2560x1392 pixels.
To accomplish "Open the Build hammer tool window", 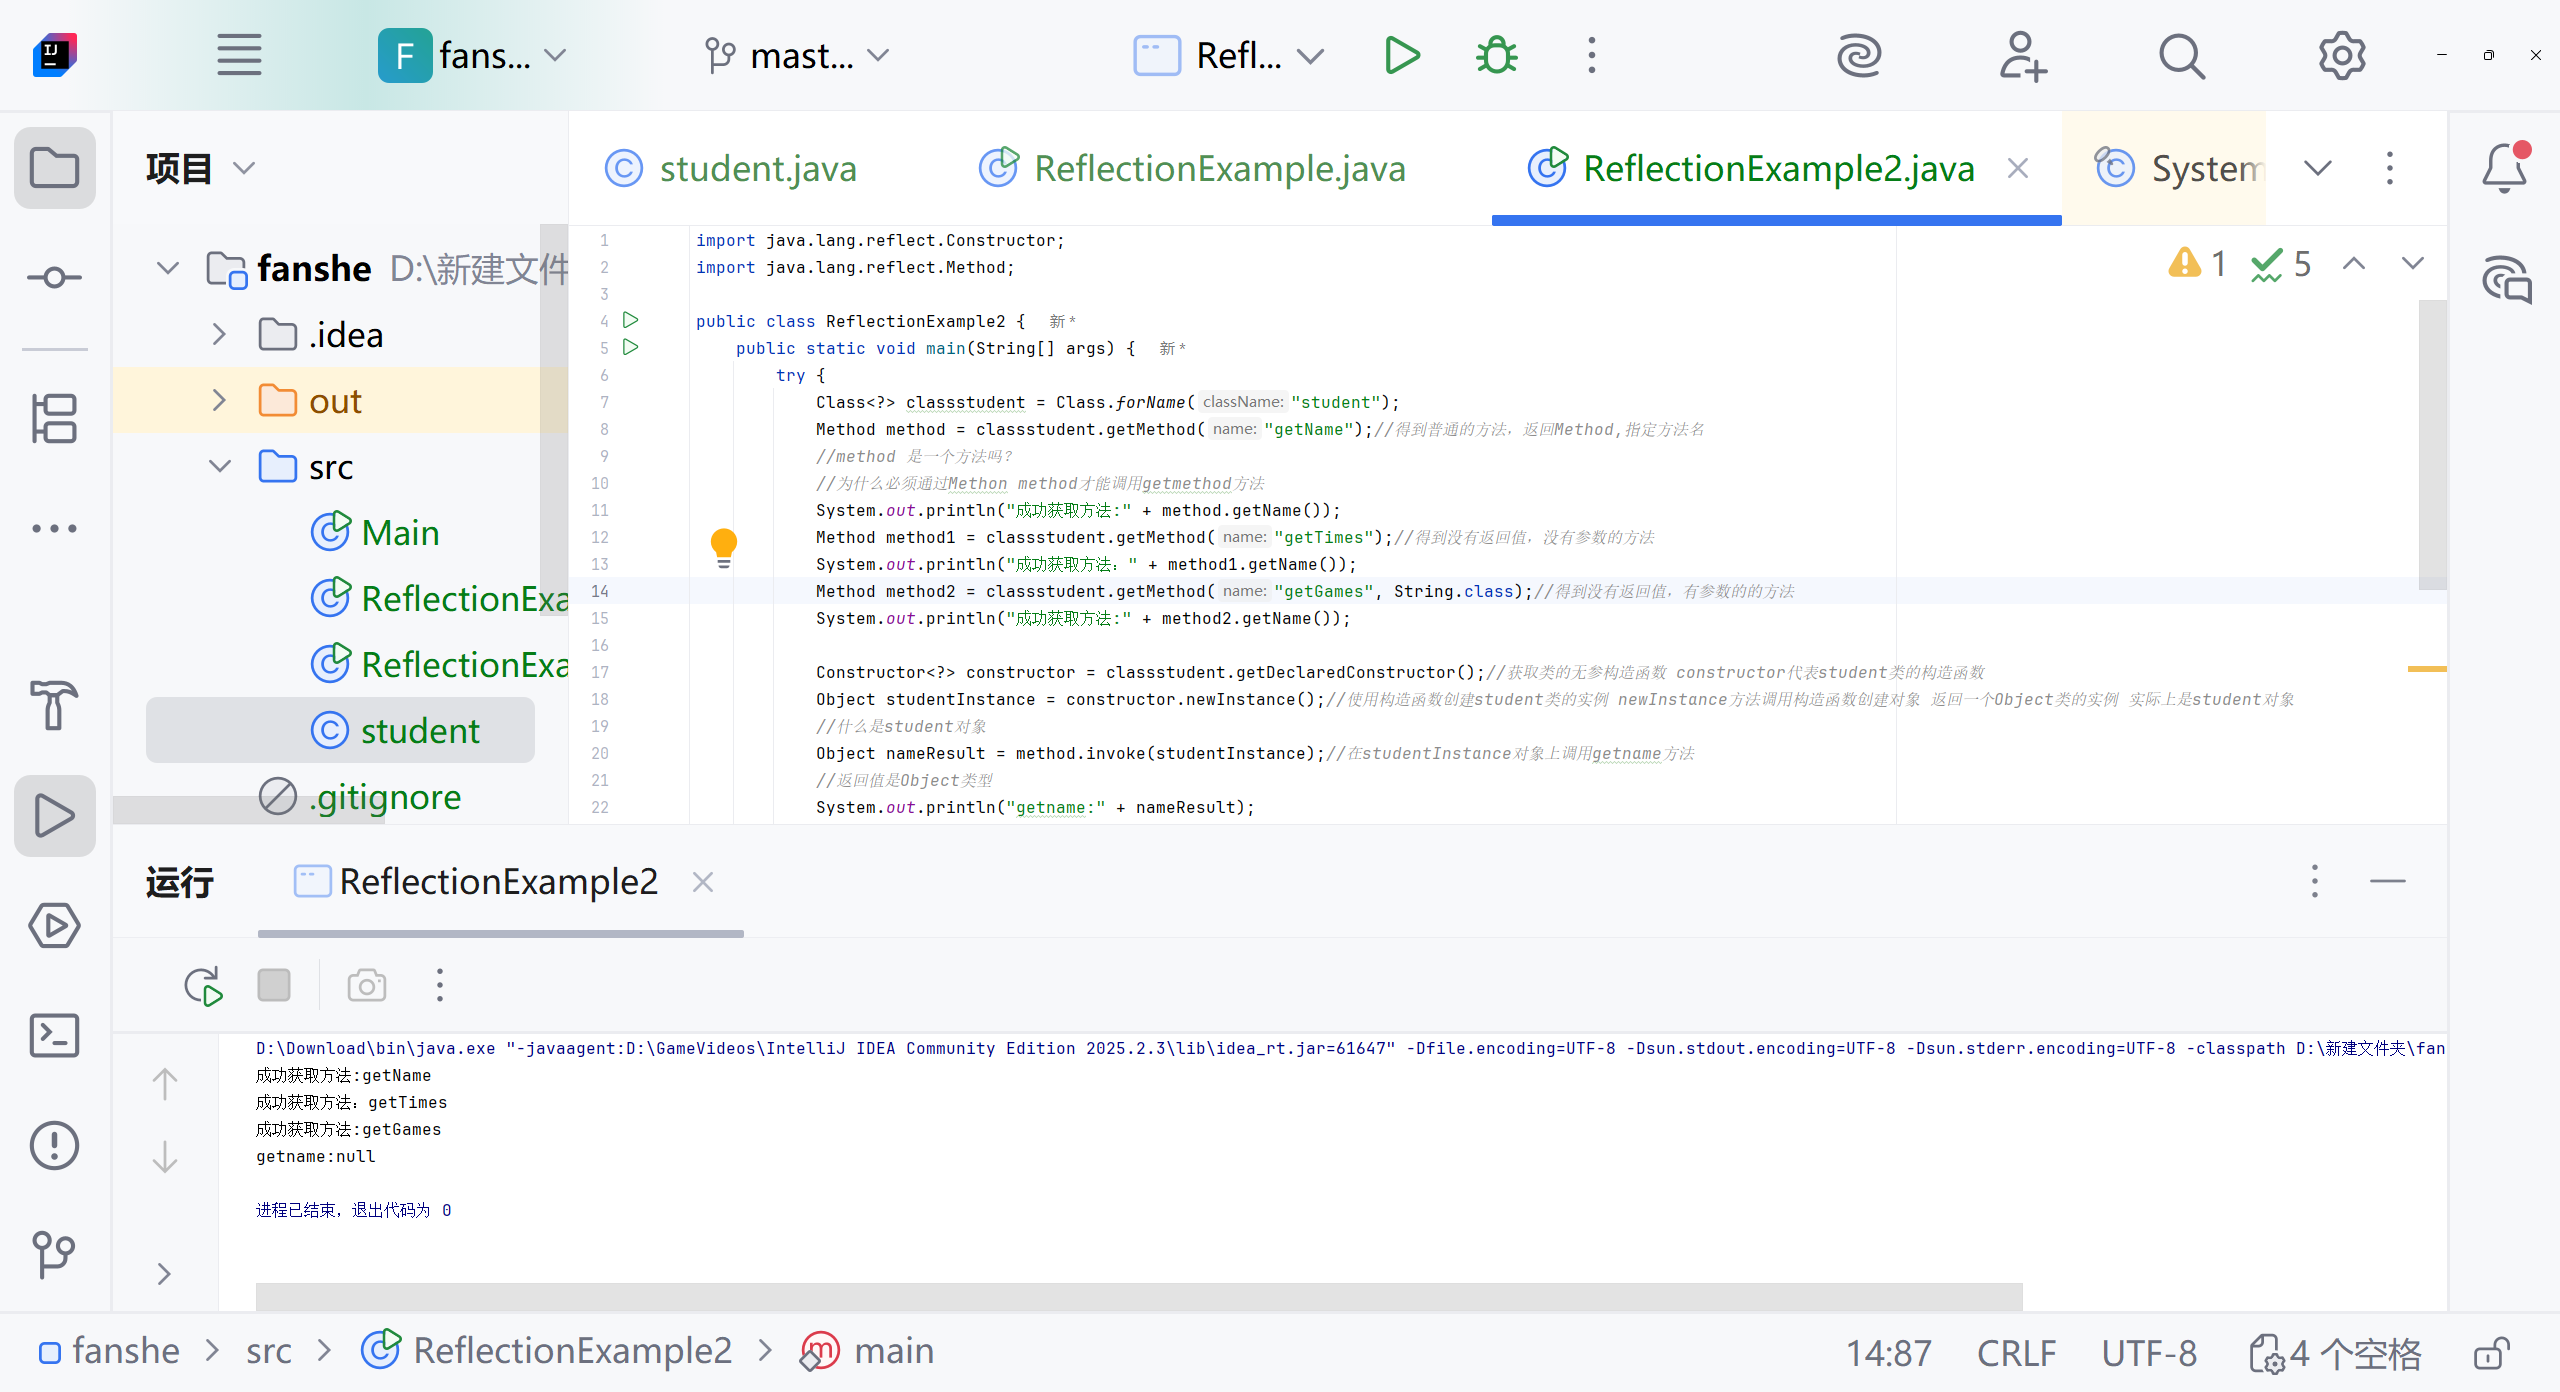I will pos(54,705).
